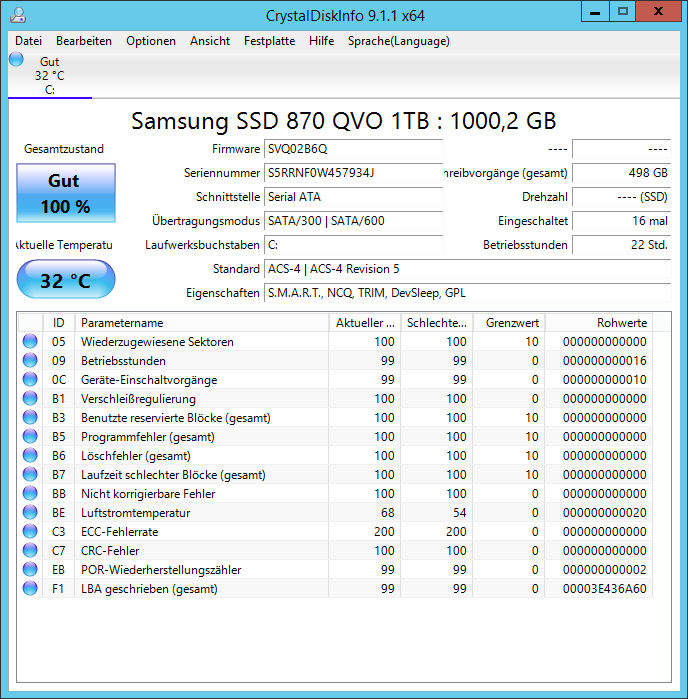688x699 pixels.
Task: Click the Grenzwert column header
Action: (509, 323)
